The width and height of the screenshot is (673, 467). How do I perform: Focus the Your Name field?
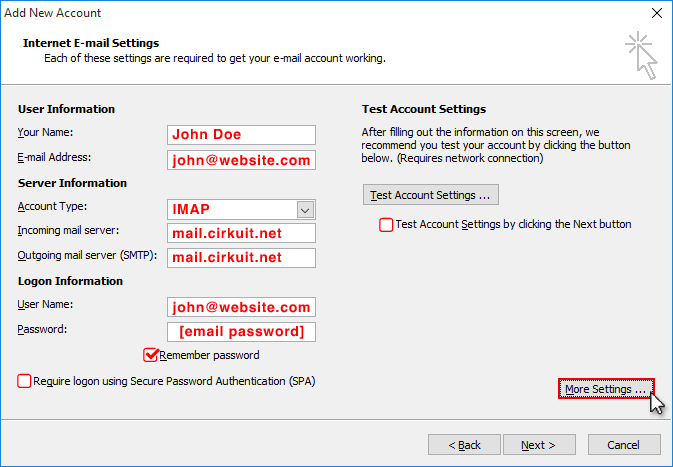click(241, 135)
